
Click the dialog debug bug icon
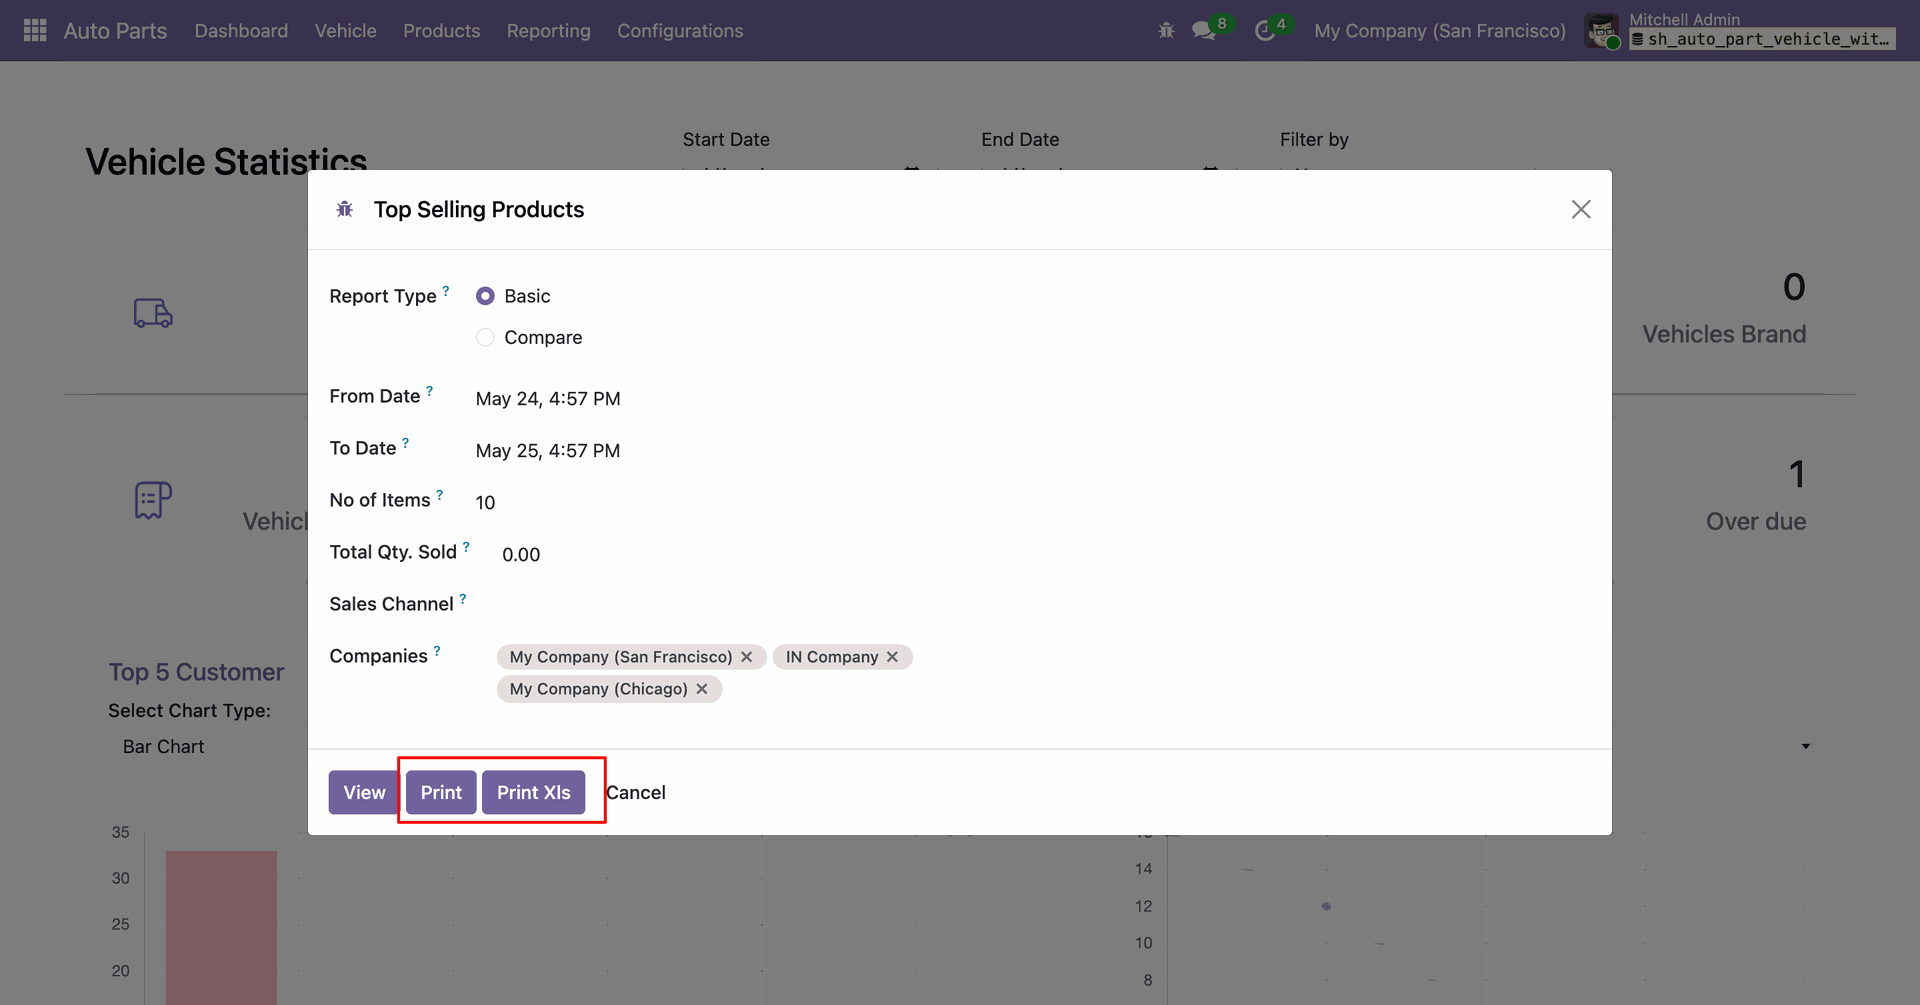tap(345, 209)
